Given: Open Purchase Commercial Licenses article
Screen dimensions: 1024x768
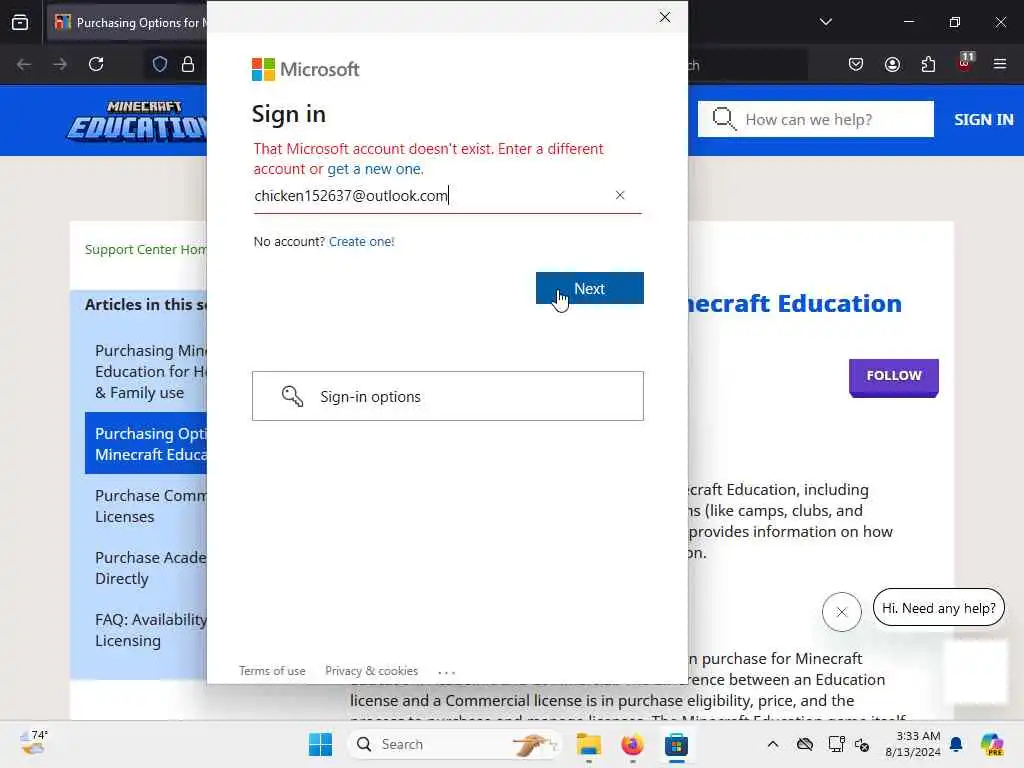Looking at the screenshot, I should [151, 506].
